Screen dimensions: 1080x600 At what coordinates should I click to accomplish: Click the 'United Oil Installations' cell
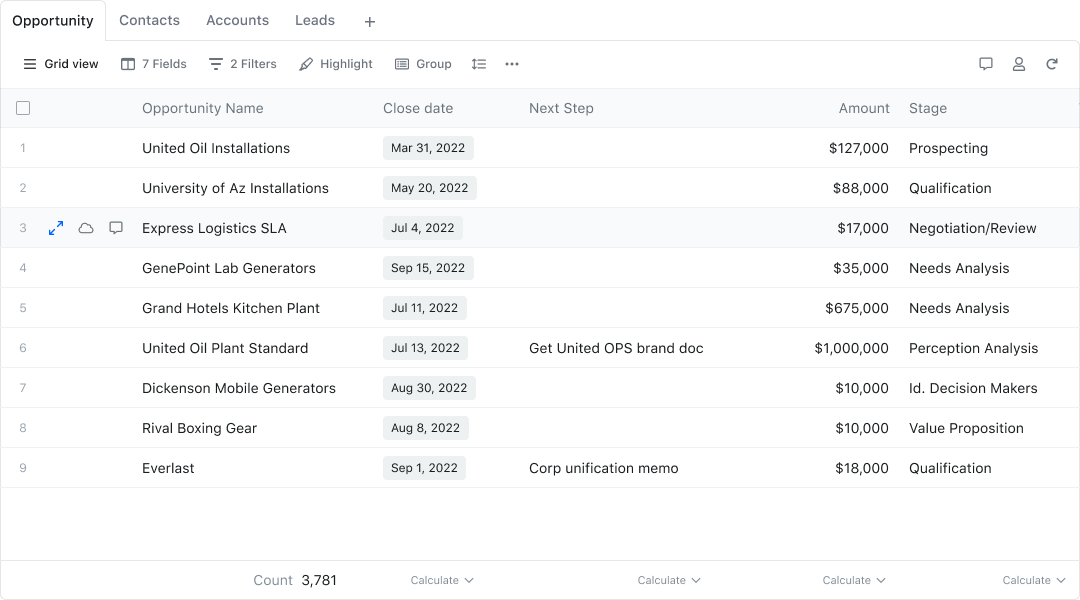click(x=216, y=148)
